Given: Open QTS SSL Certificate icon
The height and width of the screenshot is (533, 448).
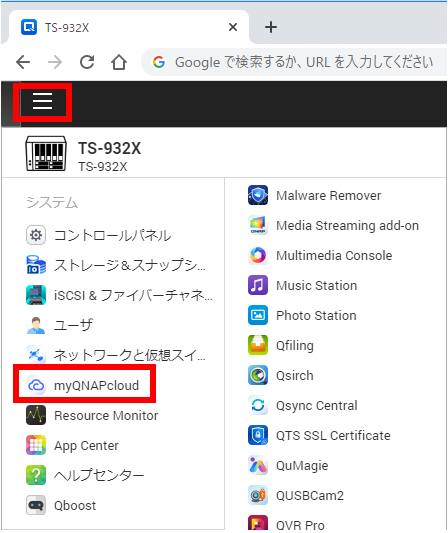Looking at the screenshot, I should click(x=258, y=435).
